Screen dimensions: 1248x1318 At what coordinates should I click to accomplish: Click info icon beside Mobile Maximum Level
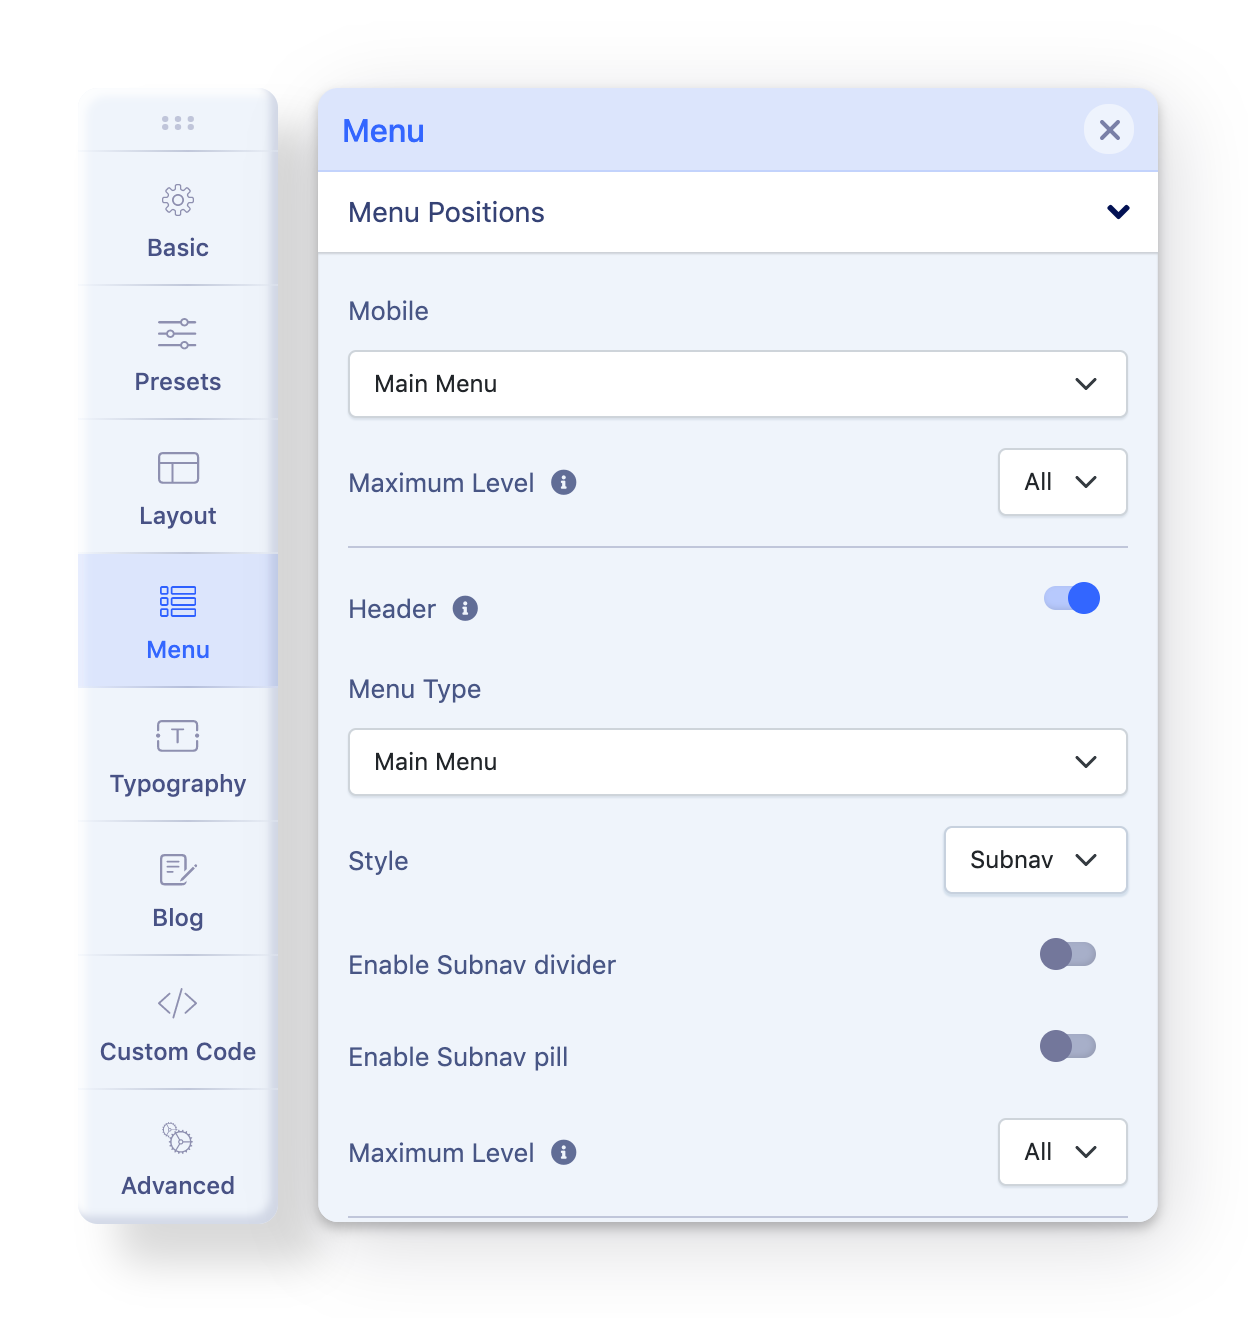564,482
